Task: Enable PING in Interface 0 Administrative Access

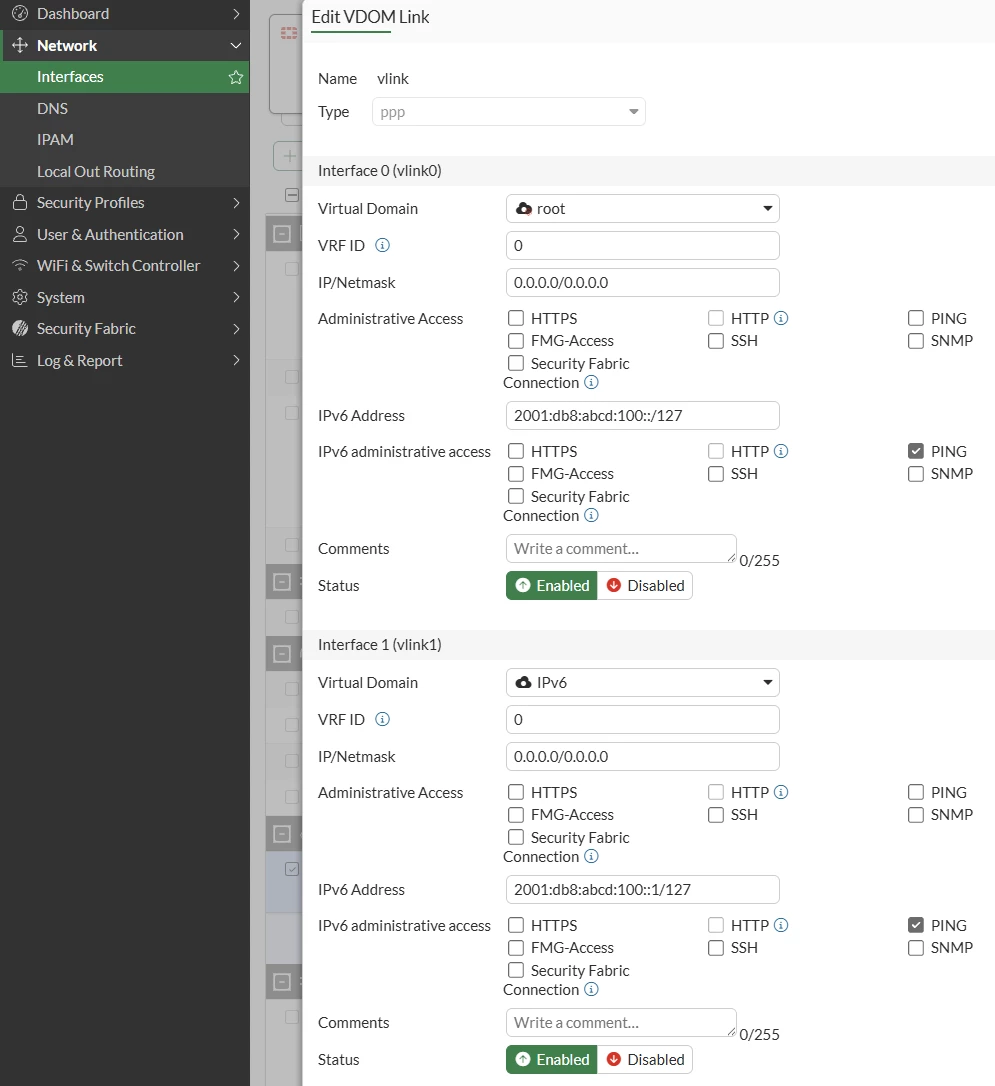Action: [916, 318]
